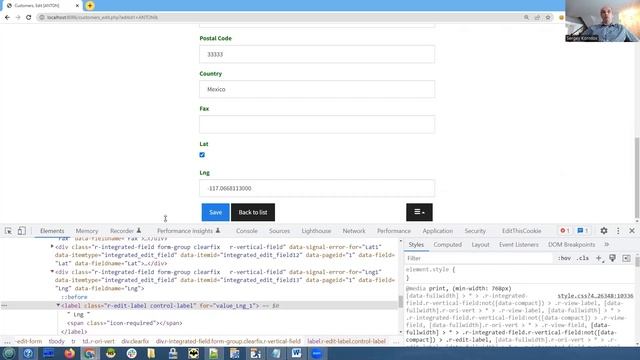Toggle the computed styles sidebar pane
Screen dimensions: 640x360
click(x=627, y=258)
